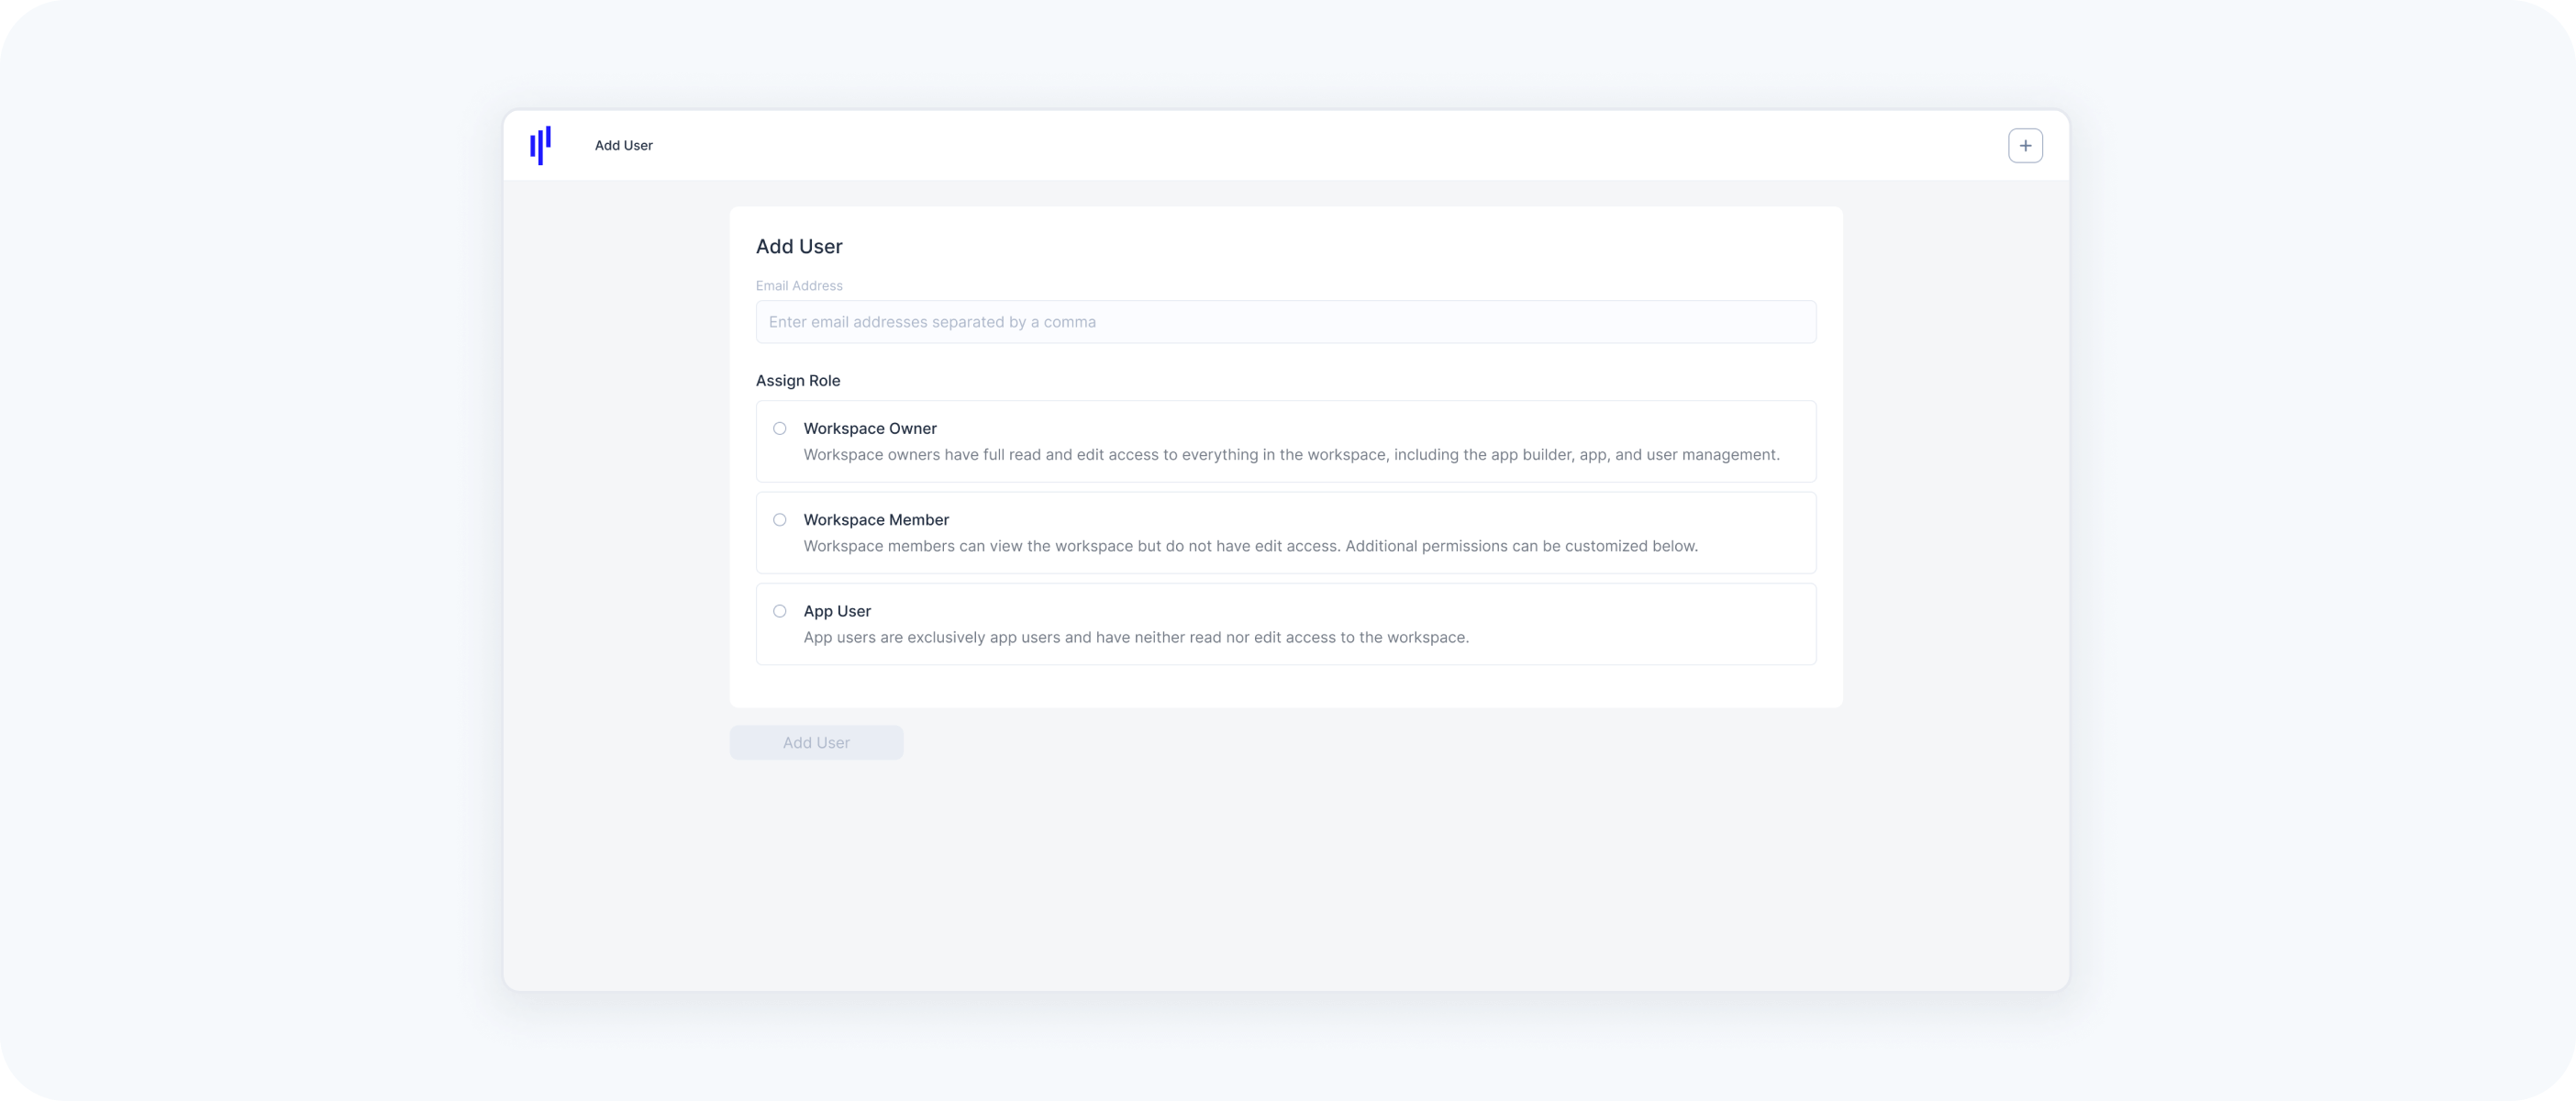Screen dimensions: 2576x1101
Task: Focus the email addresses input field
Action: click(1285, 322)
